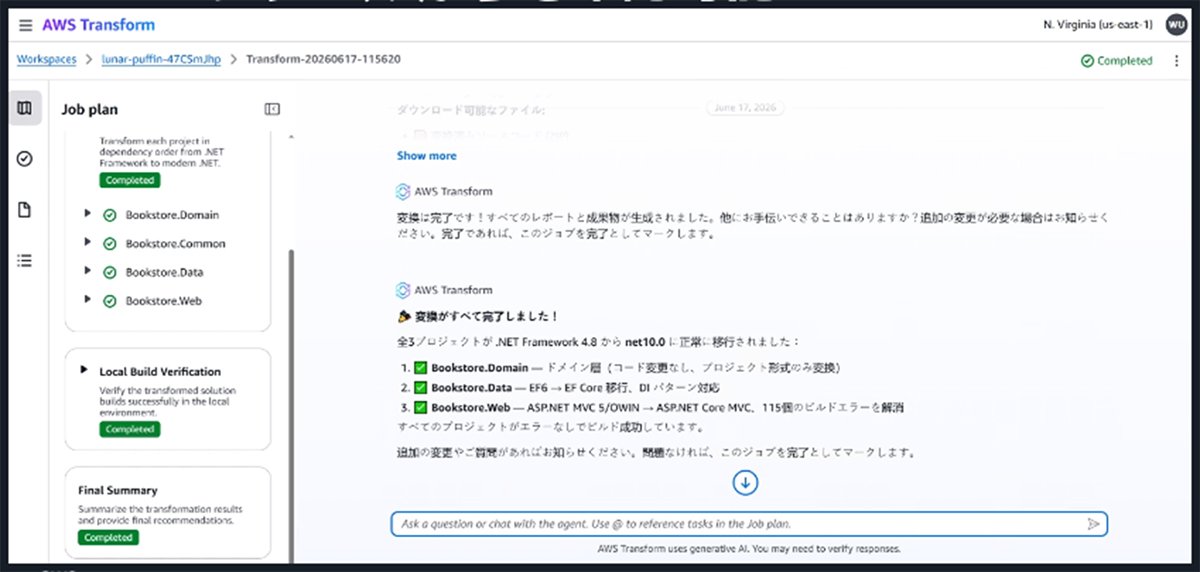Click Transform-20260617-115620 breadcrumb text

coord(323,59)
